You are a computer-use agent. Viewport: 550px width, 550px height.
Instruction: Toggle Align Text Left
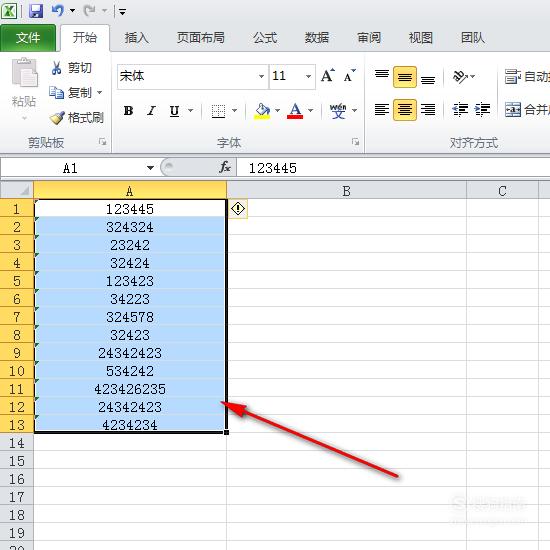pos(382,110)
